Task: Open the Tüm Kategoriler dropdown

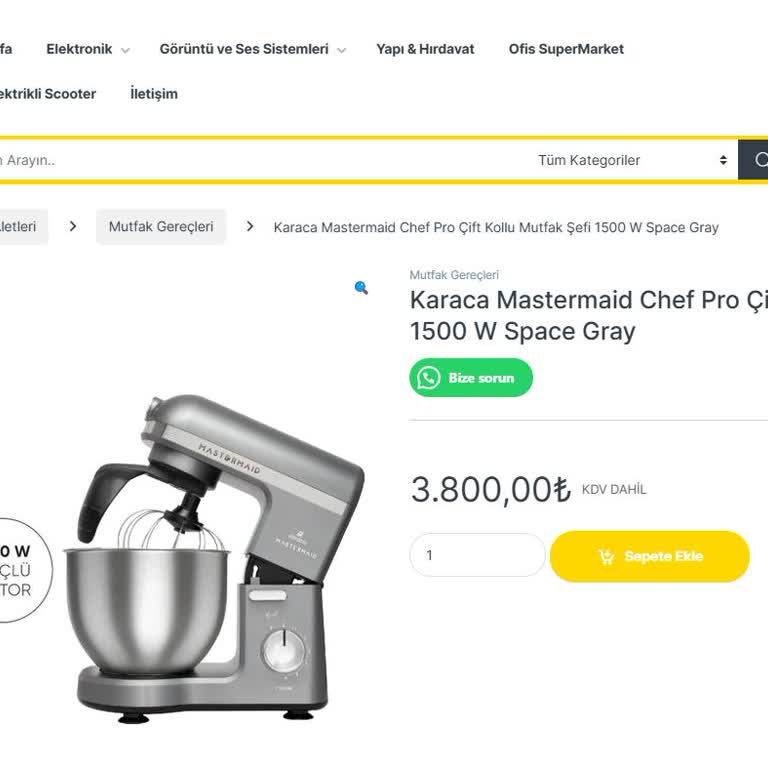Action: coord(632,160)
